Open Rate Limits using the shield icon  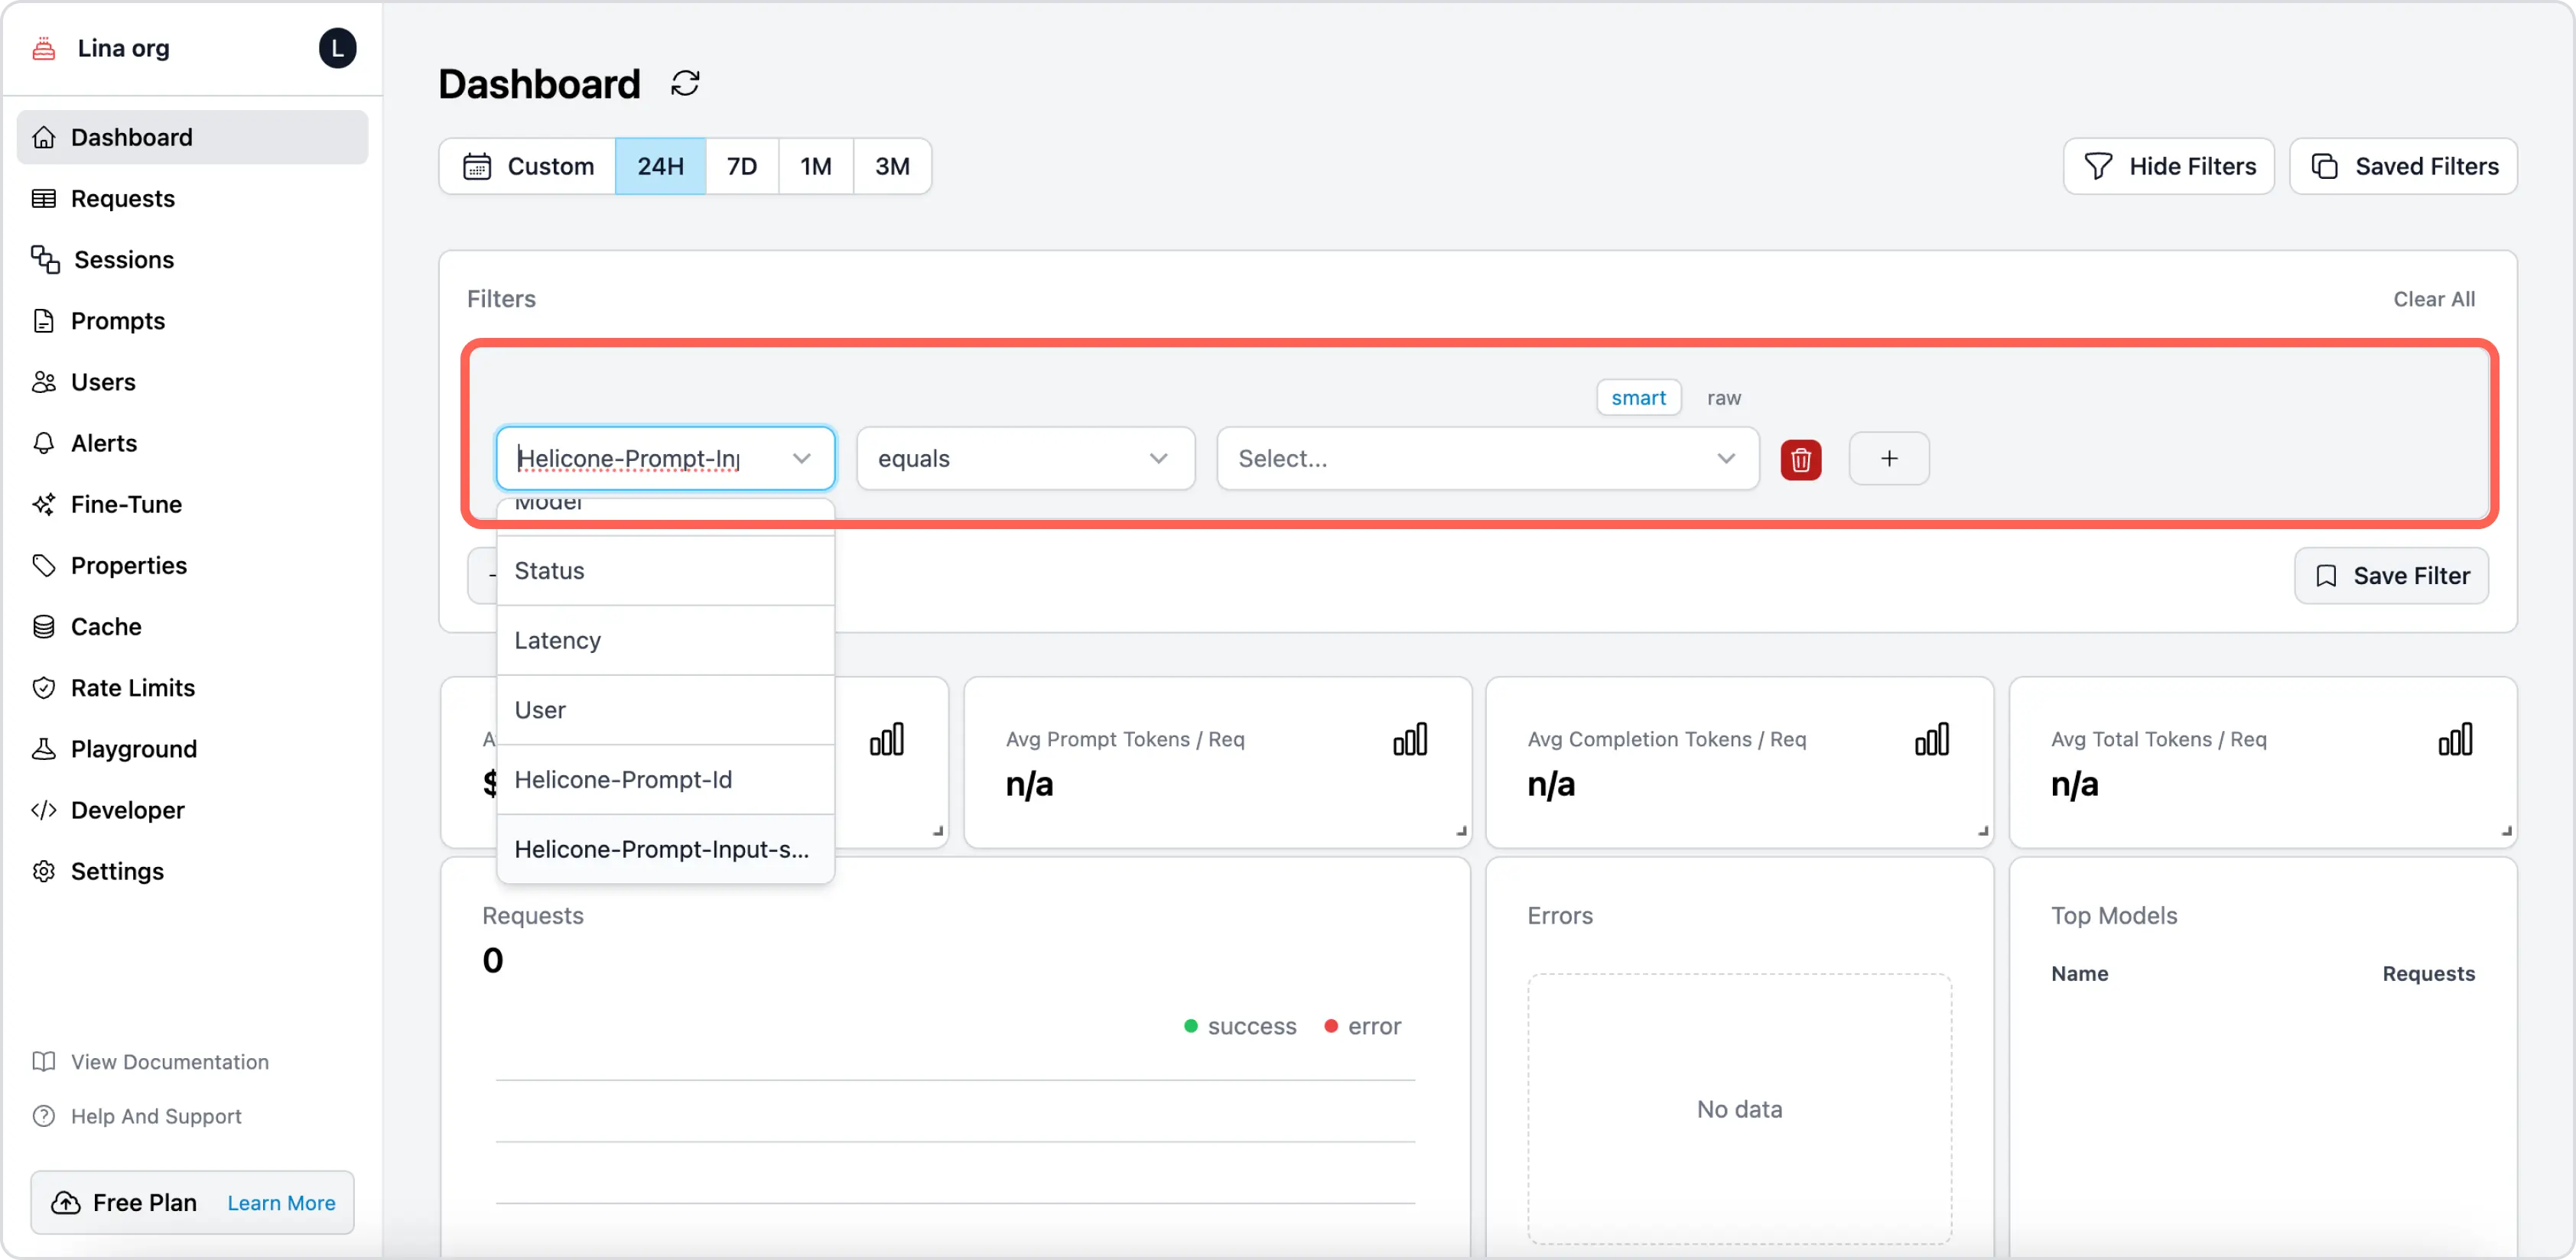(45, 687)
